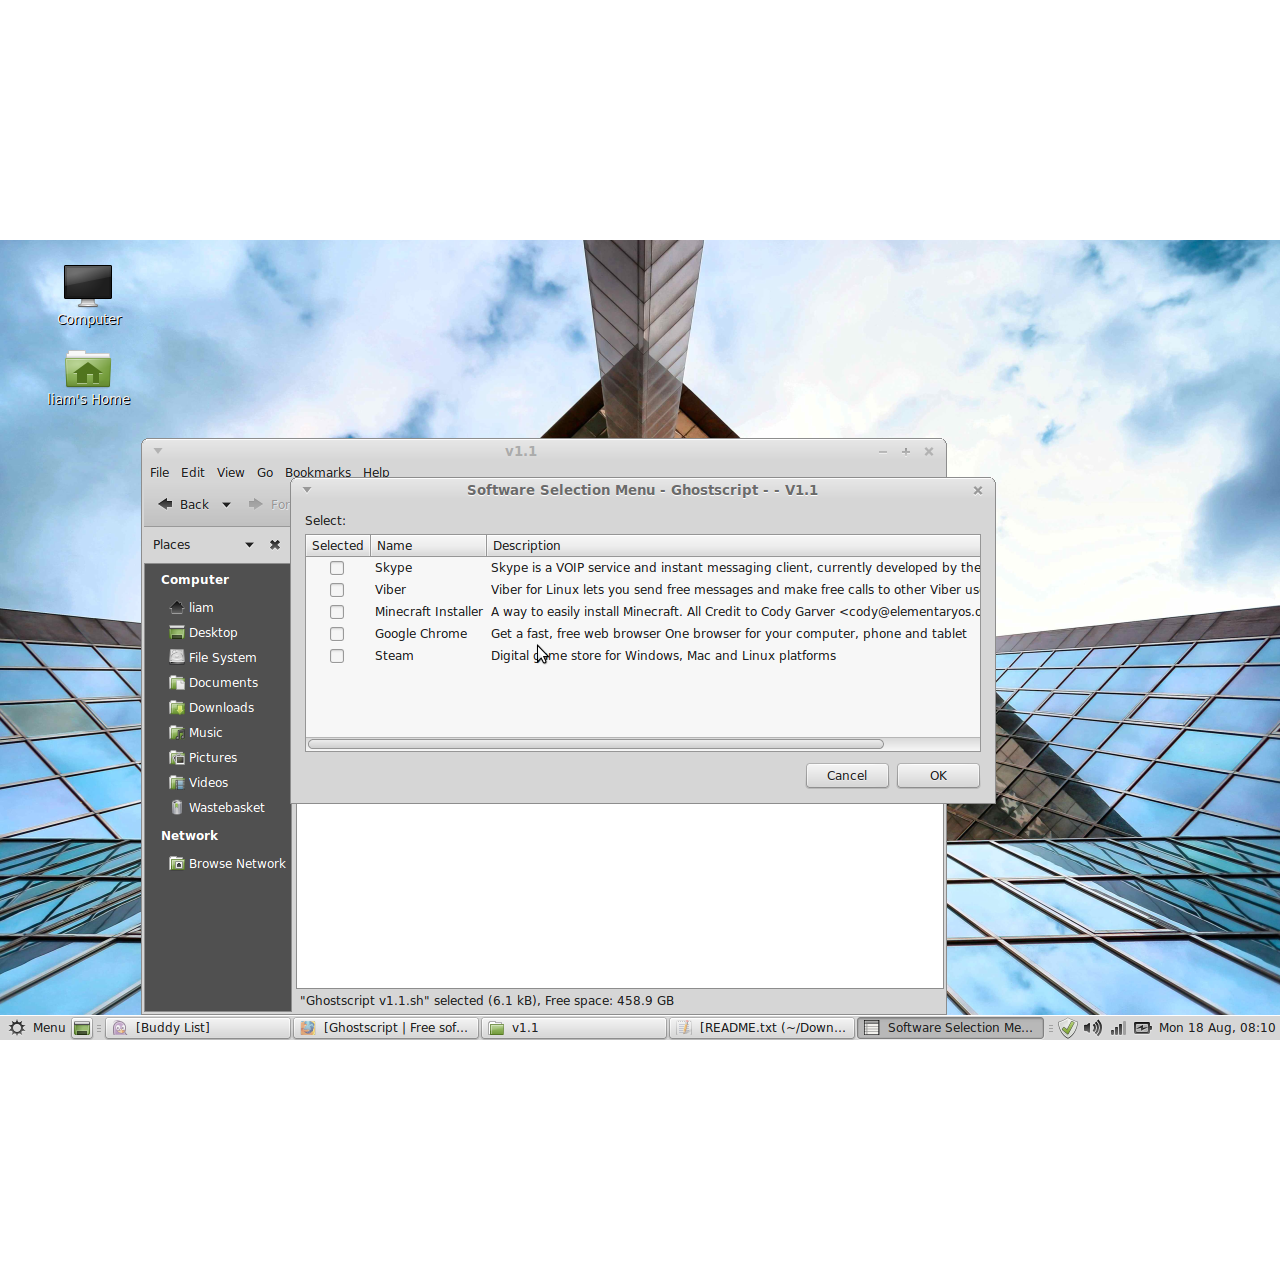Open the Bookmarks menu

tap(317, 472)
